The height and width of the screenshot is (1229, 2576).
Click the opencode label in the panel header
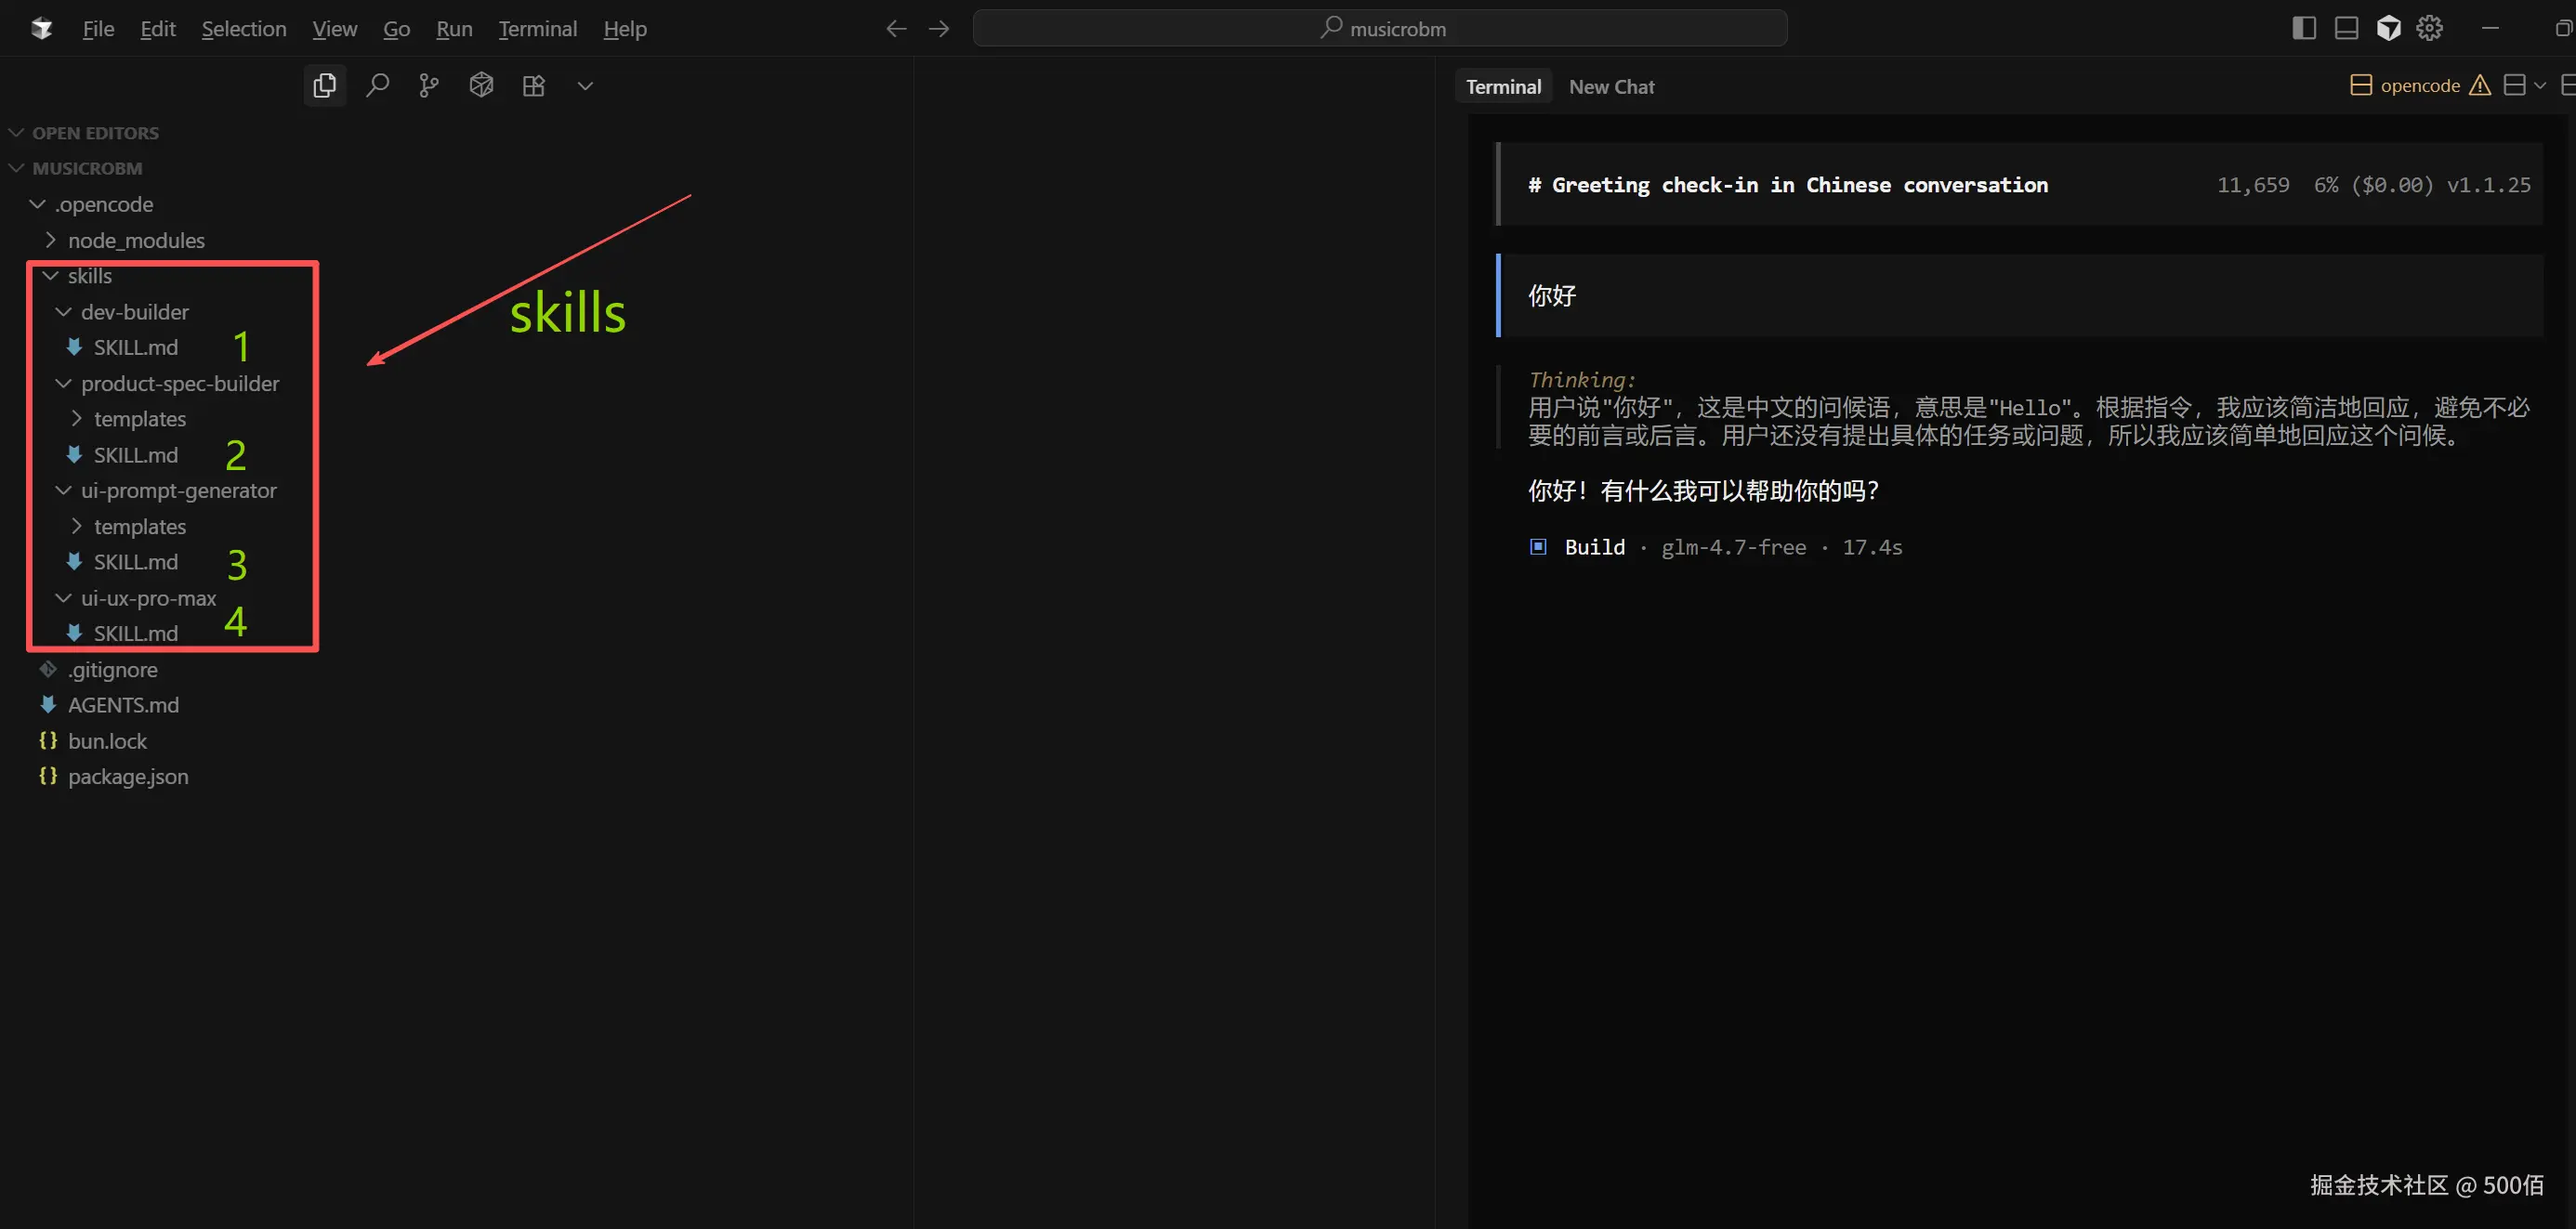coord(2421,85)
